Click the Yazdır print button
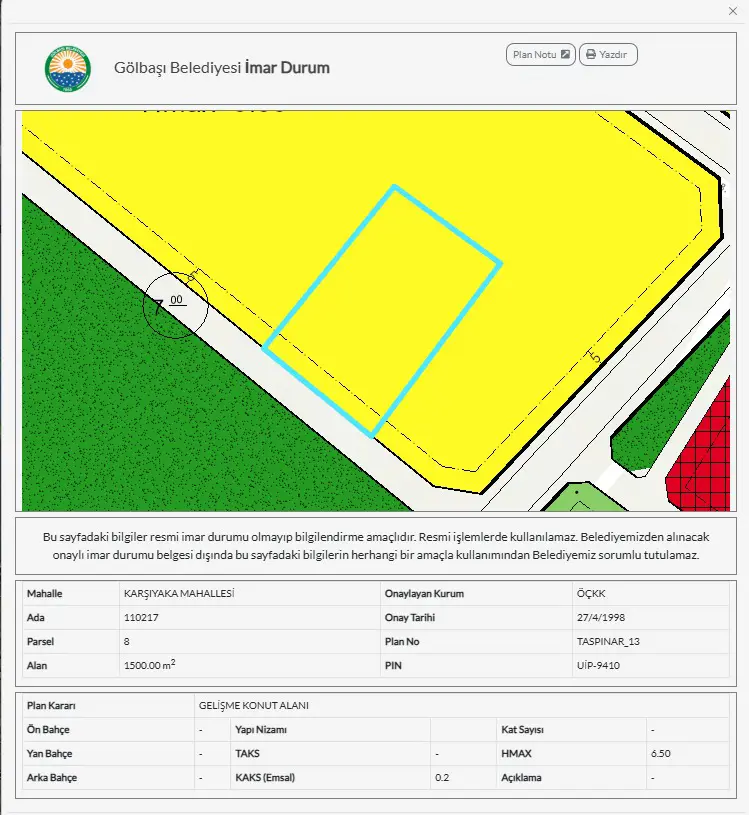This screenshot has height=815, width=749. [608, 55]
